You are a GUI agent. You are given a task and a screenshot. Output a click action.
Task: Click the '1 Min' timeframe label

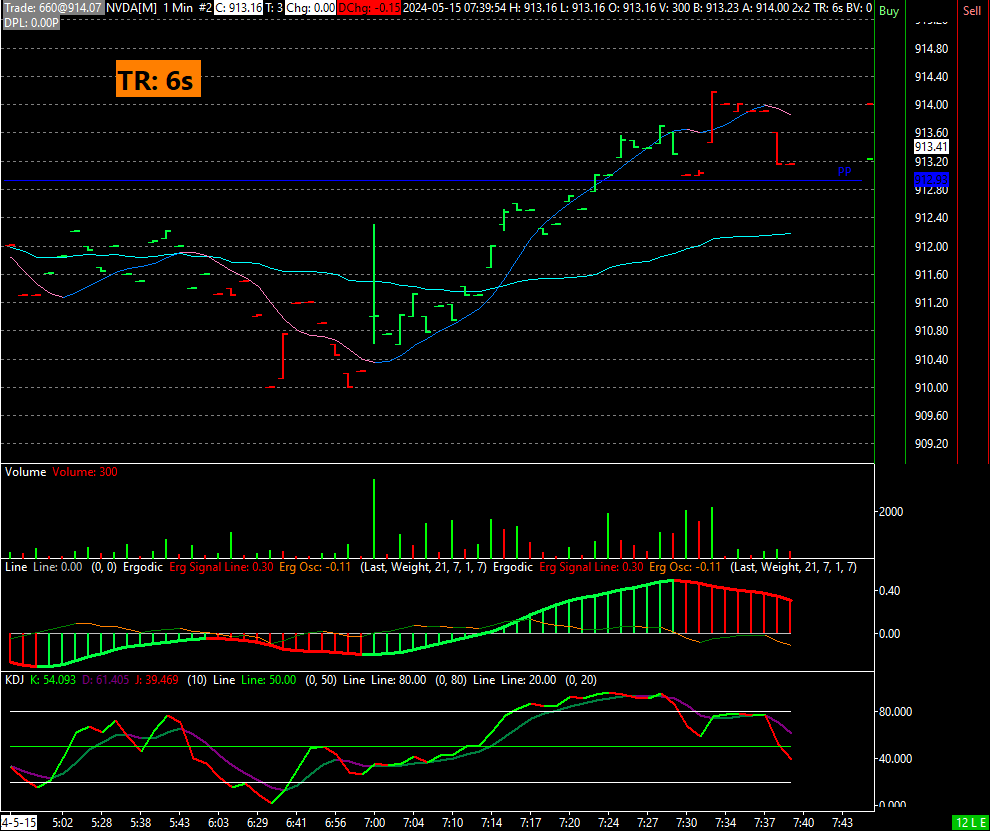[177, 9]
